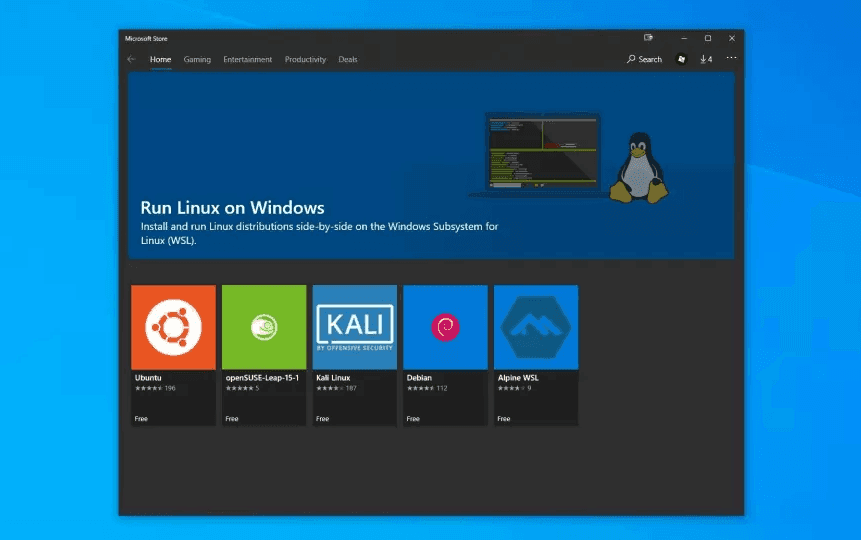The height and width of the screenshot is (540, 861).
Task: Select the Ubuntu app title text
Action: click(148, 378)
